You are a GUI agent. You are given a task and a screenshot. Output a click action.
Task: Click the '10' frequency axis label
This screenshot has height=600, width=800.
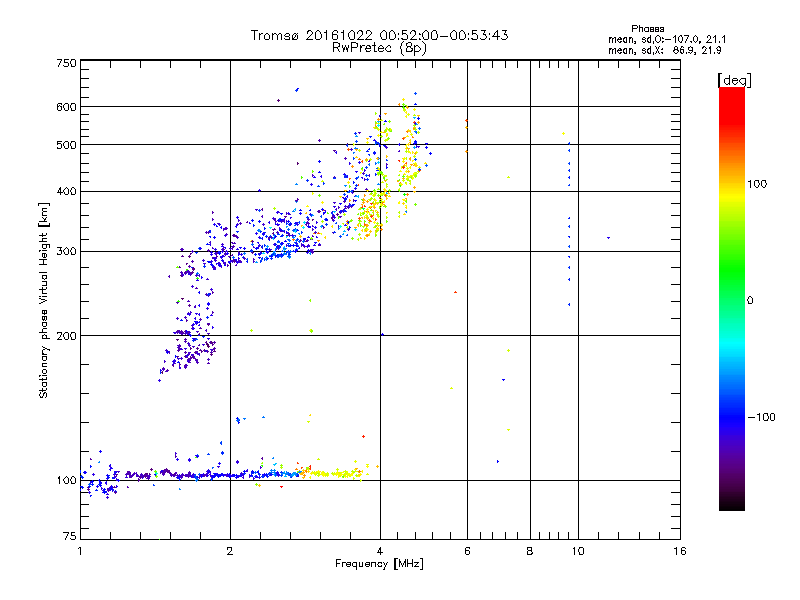[x=578, y=551]
